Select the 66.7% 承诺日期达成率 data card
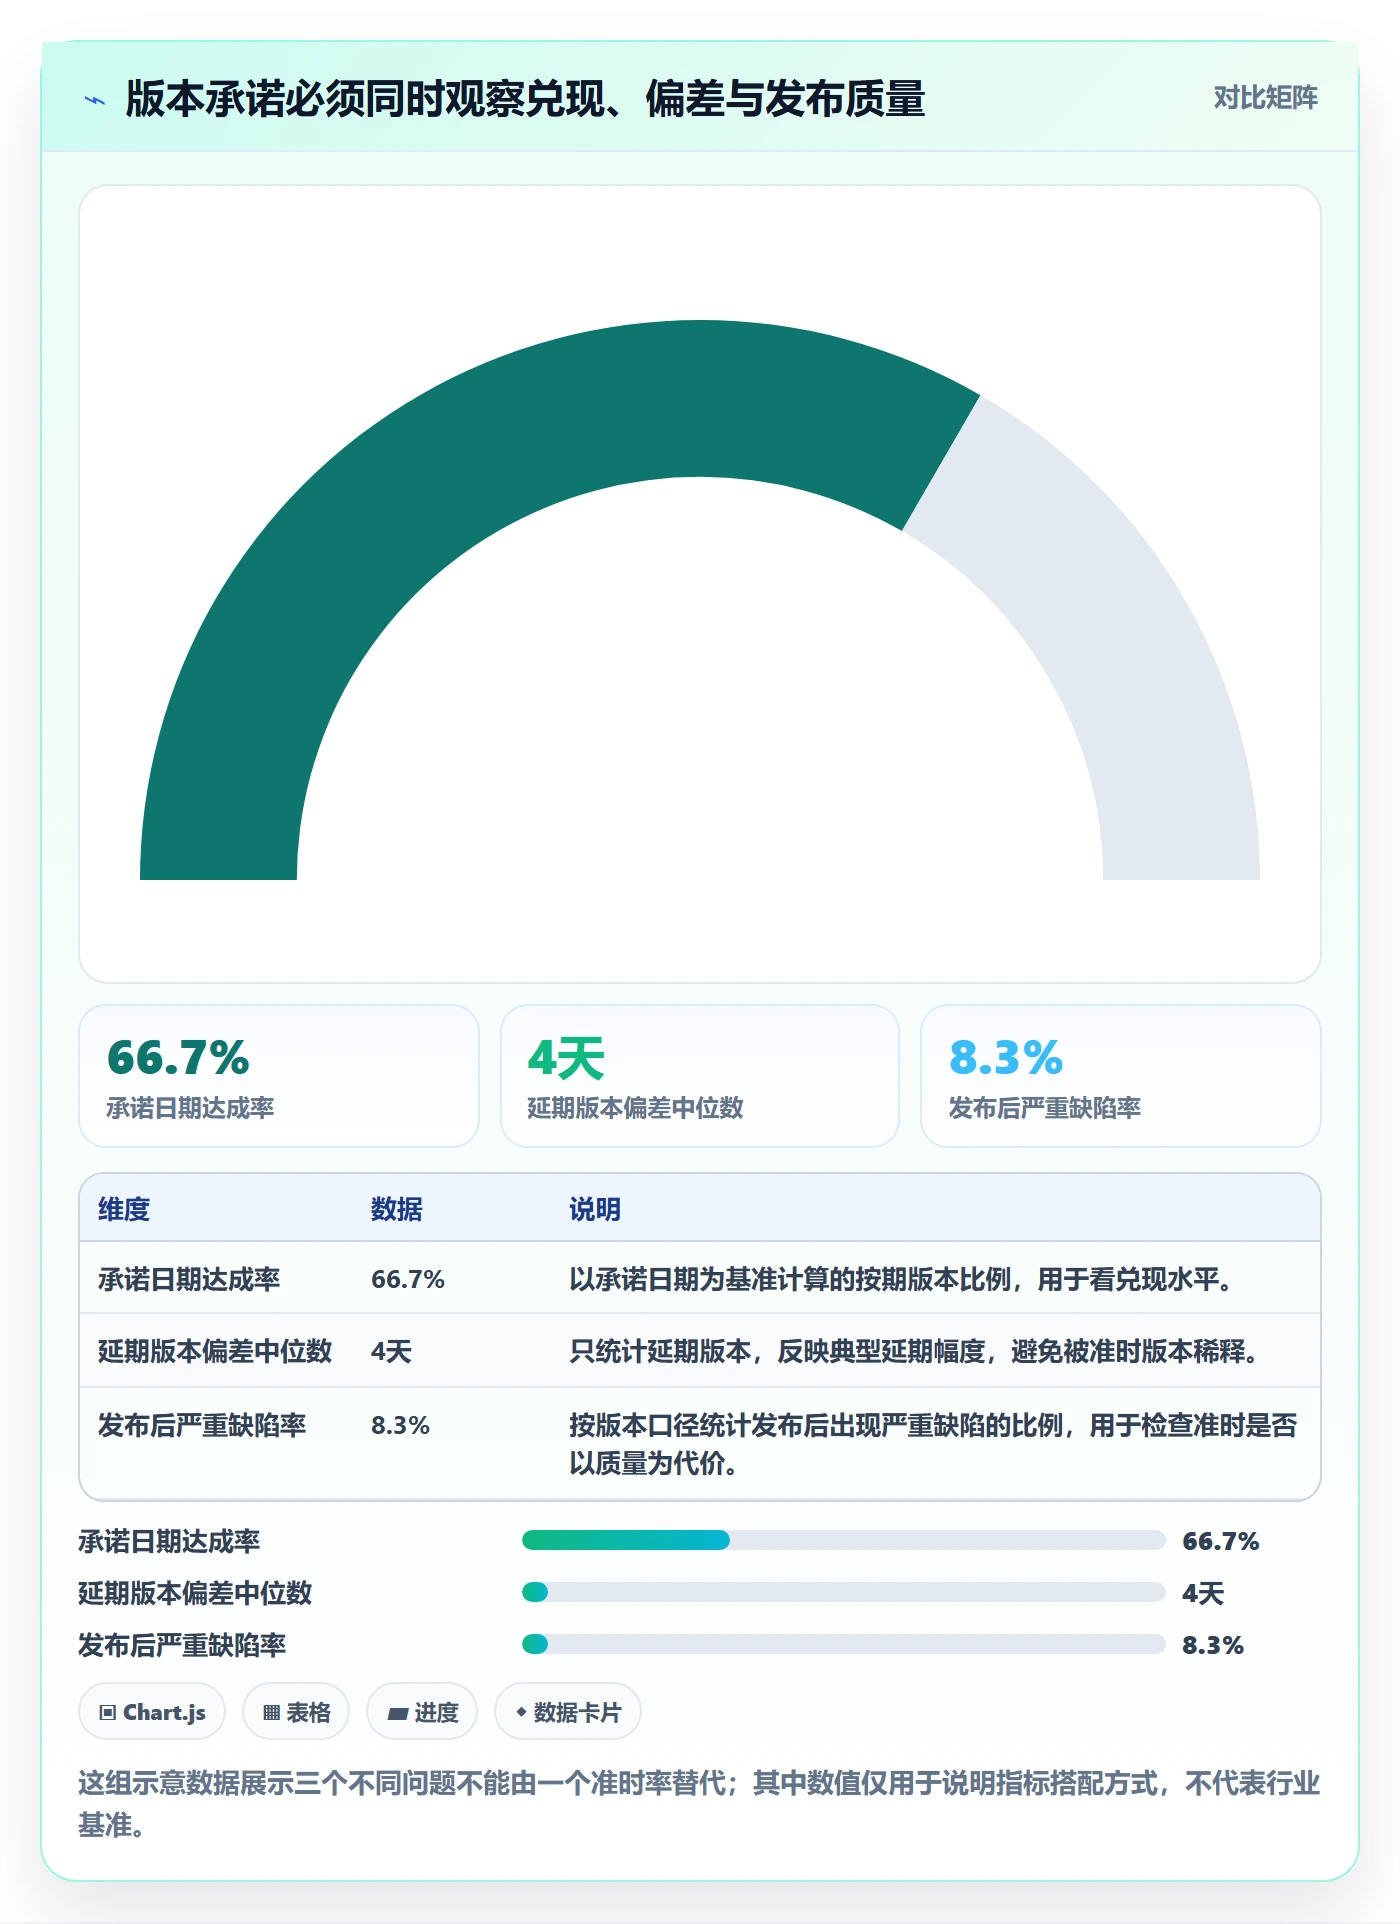 (279, 1076)
